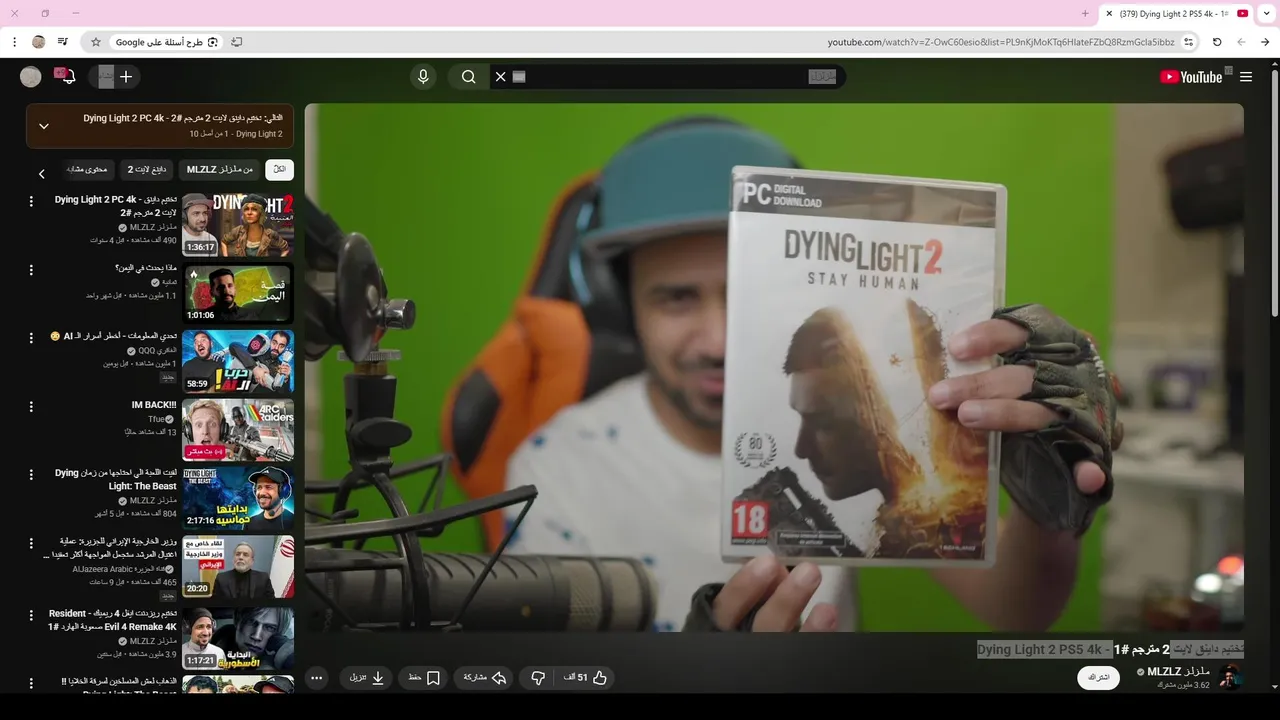Select the 'من ملزلز MLZLZ' filter chip
This screenshot has height=720, width=1280.
point(220,170)
